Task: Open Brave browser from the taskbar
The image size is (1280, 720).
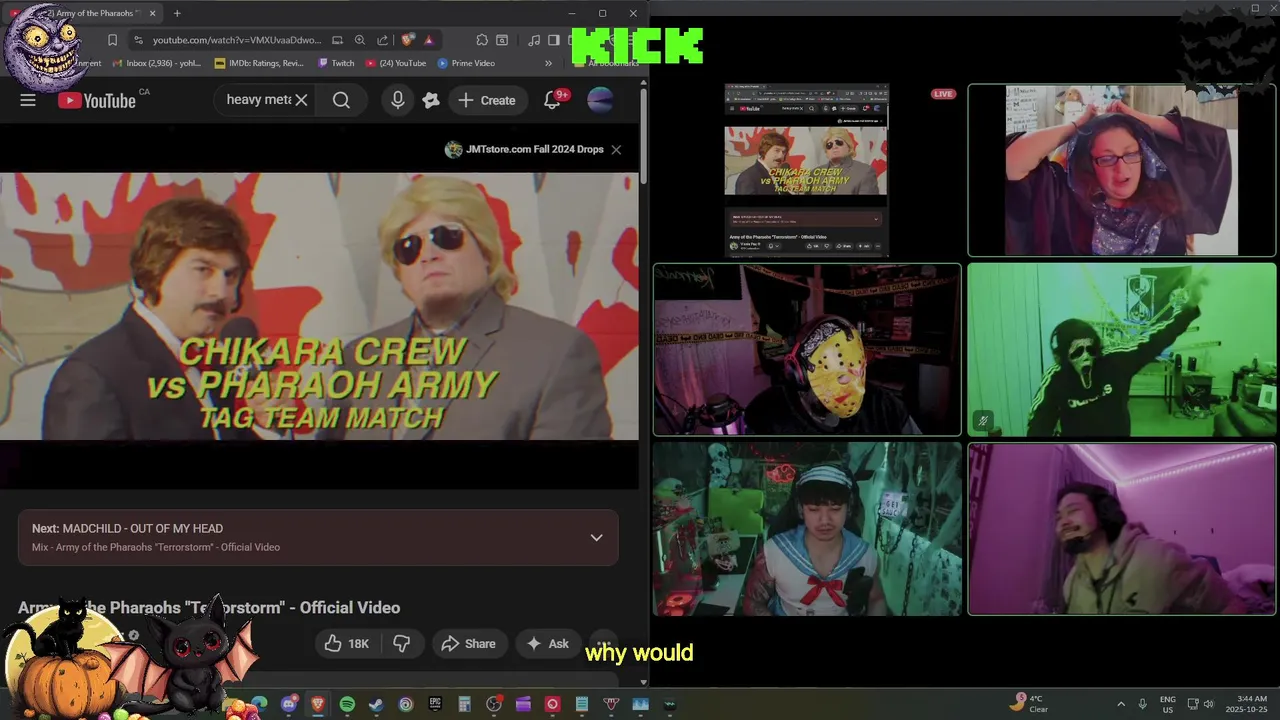Action: (318, 704)
